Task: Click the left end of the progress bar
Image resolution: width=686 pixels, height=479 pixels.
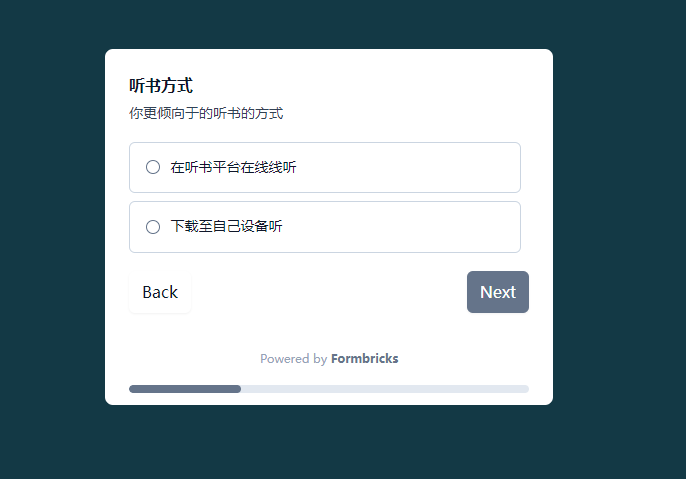Action: click(132, 388)
